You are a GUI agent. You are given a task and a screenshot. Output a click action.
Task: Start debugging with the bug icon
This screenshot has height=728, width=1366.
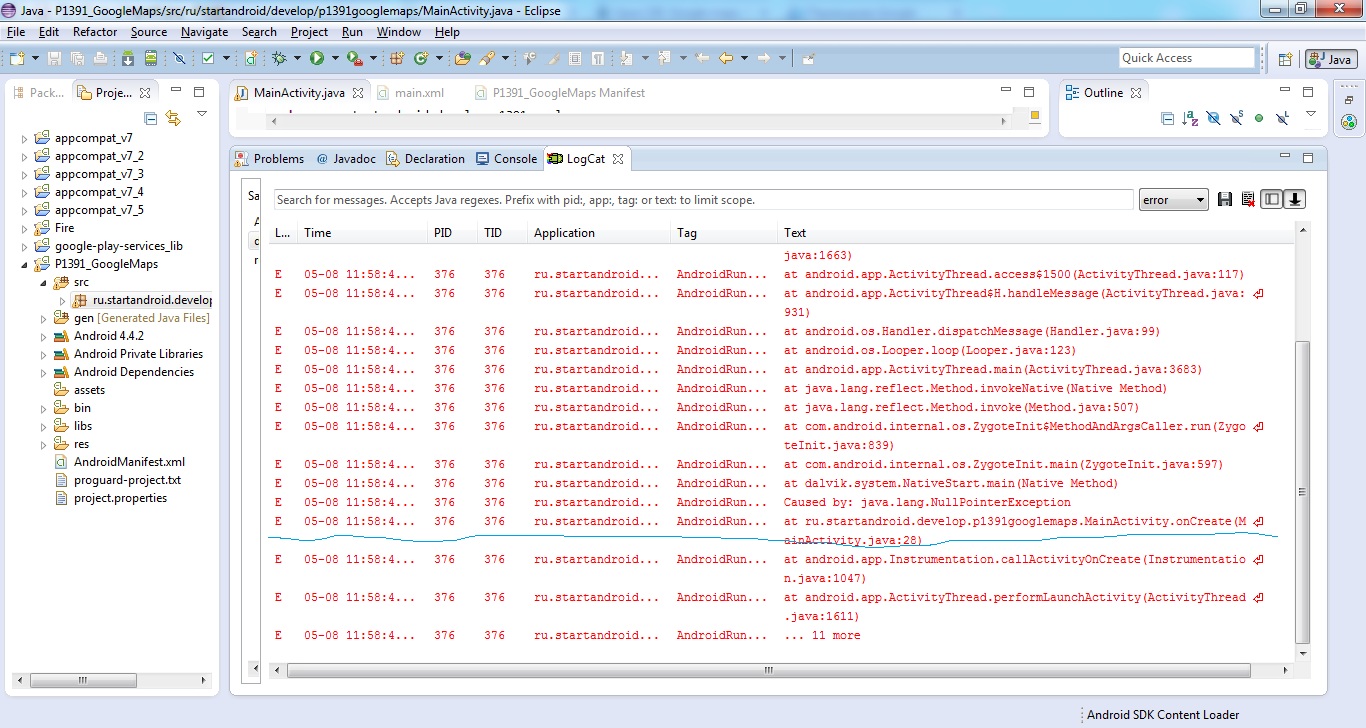[x=279, y=59]
